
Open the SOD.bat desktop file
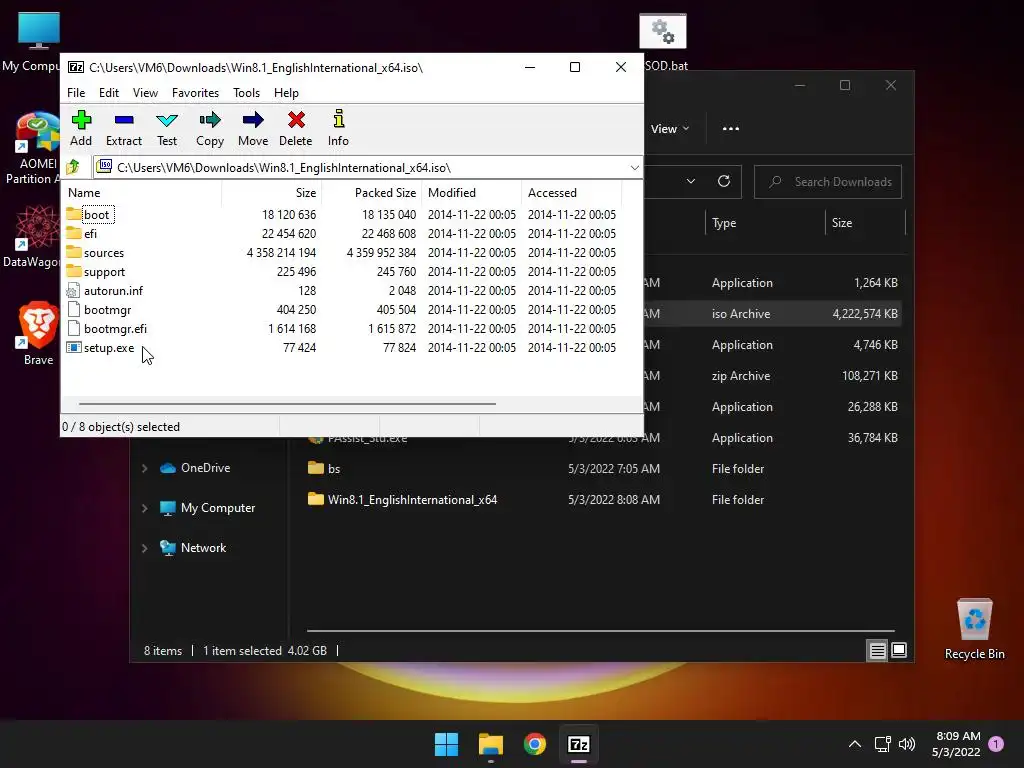coord(663,40)
